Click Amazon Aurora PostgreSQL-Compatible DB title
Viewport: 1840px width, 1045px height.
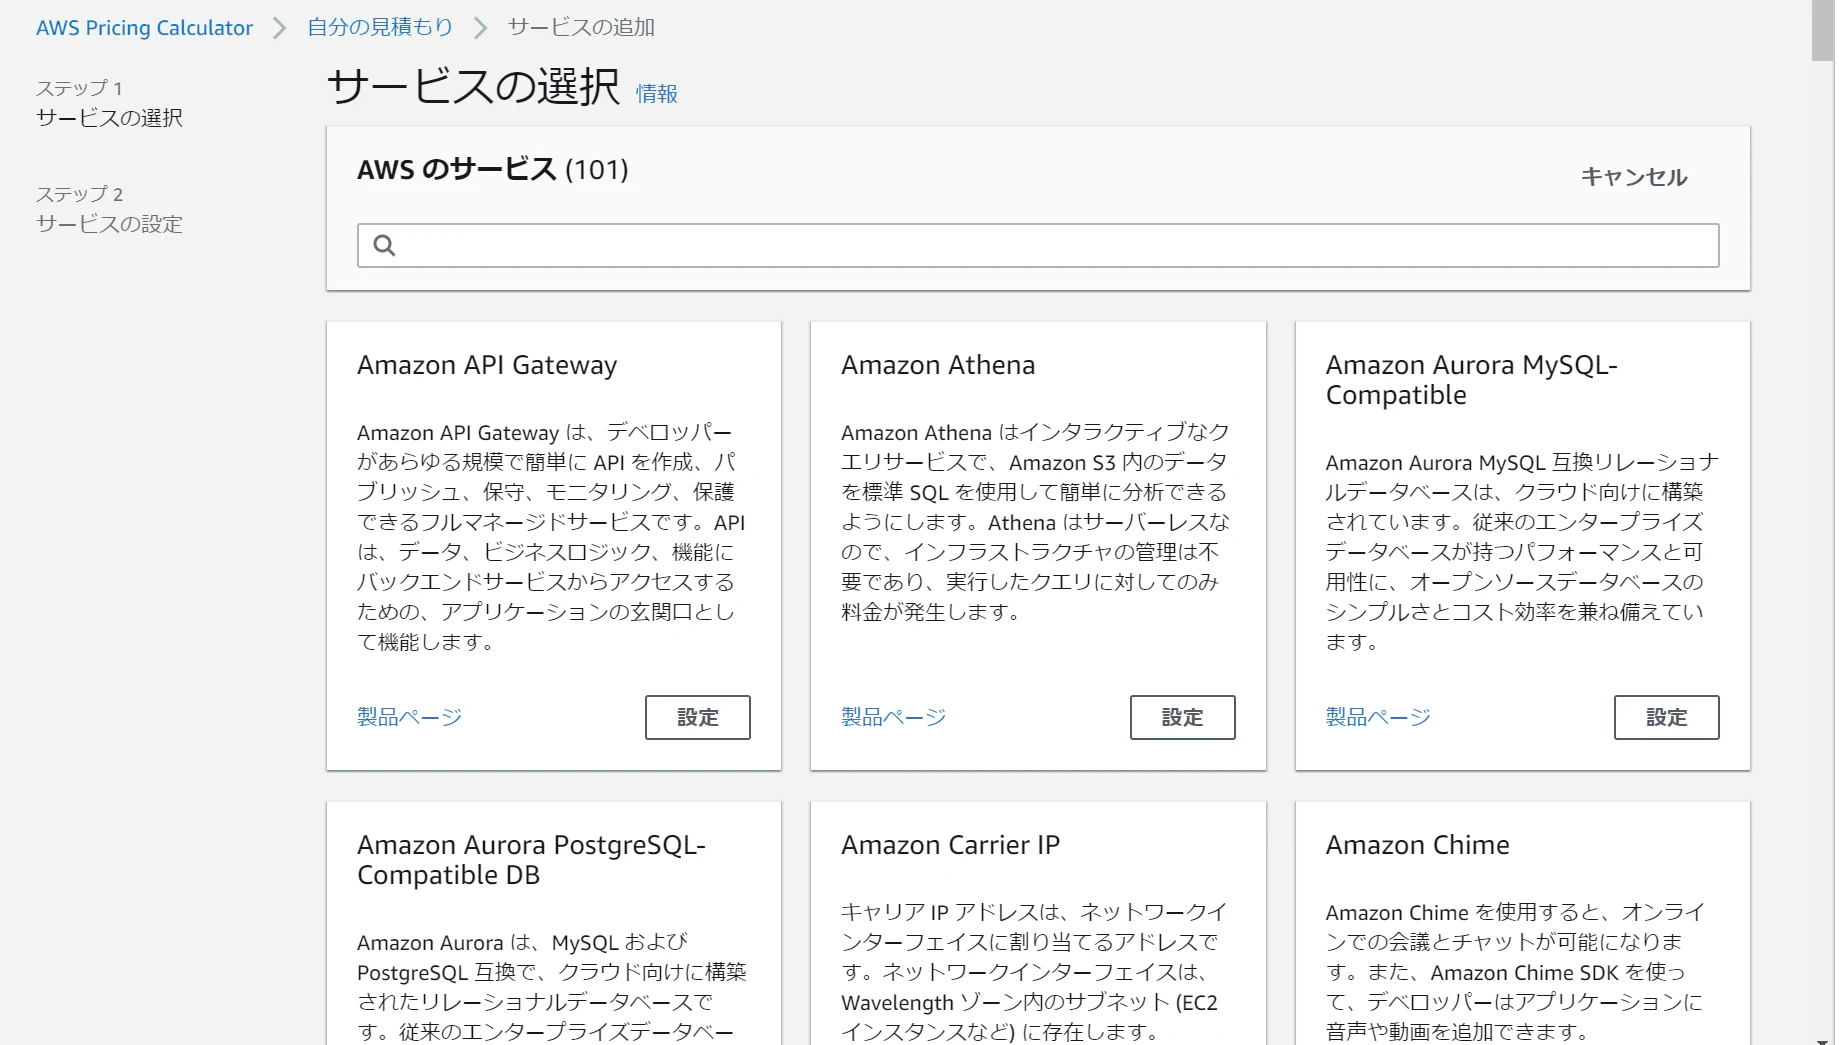531,860
